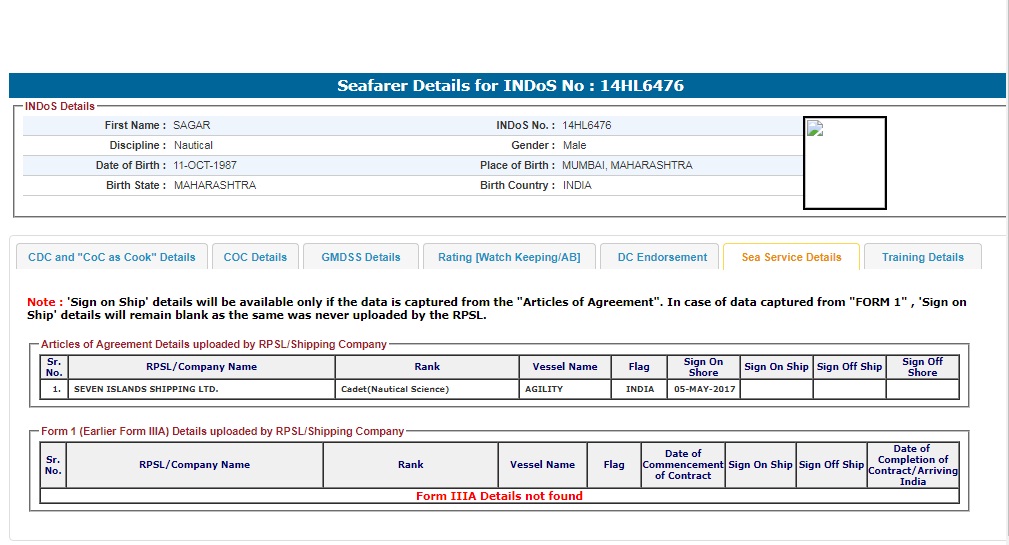Click the Seafarer Details header banner
This screenshot has height=545, width=1009.
click(x=507, y=86)
